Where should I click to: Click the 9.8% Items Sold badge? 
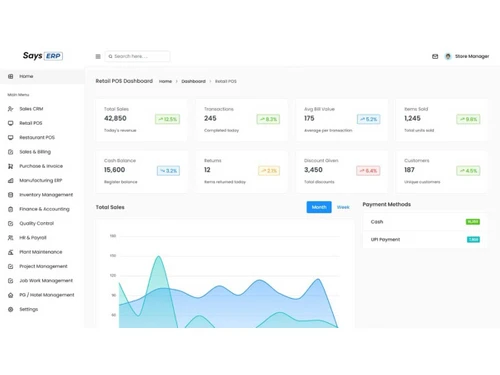tap(468, 119)
